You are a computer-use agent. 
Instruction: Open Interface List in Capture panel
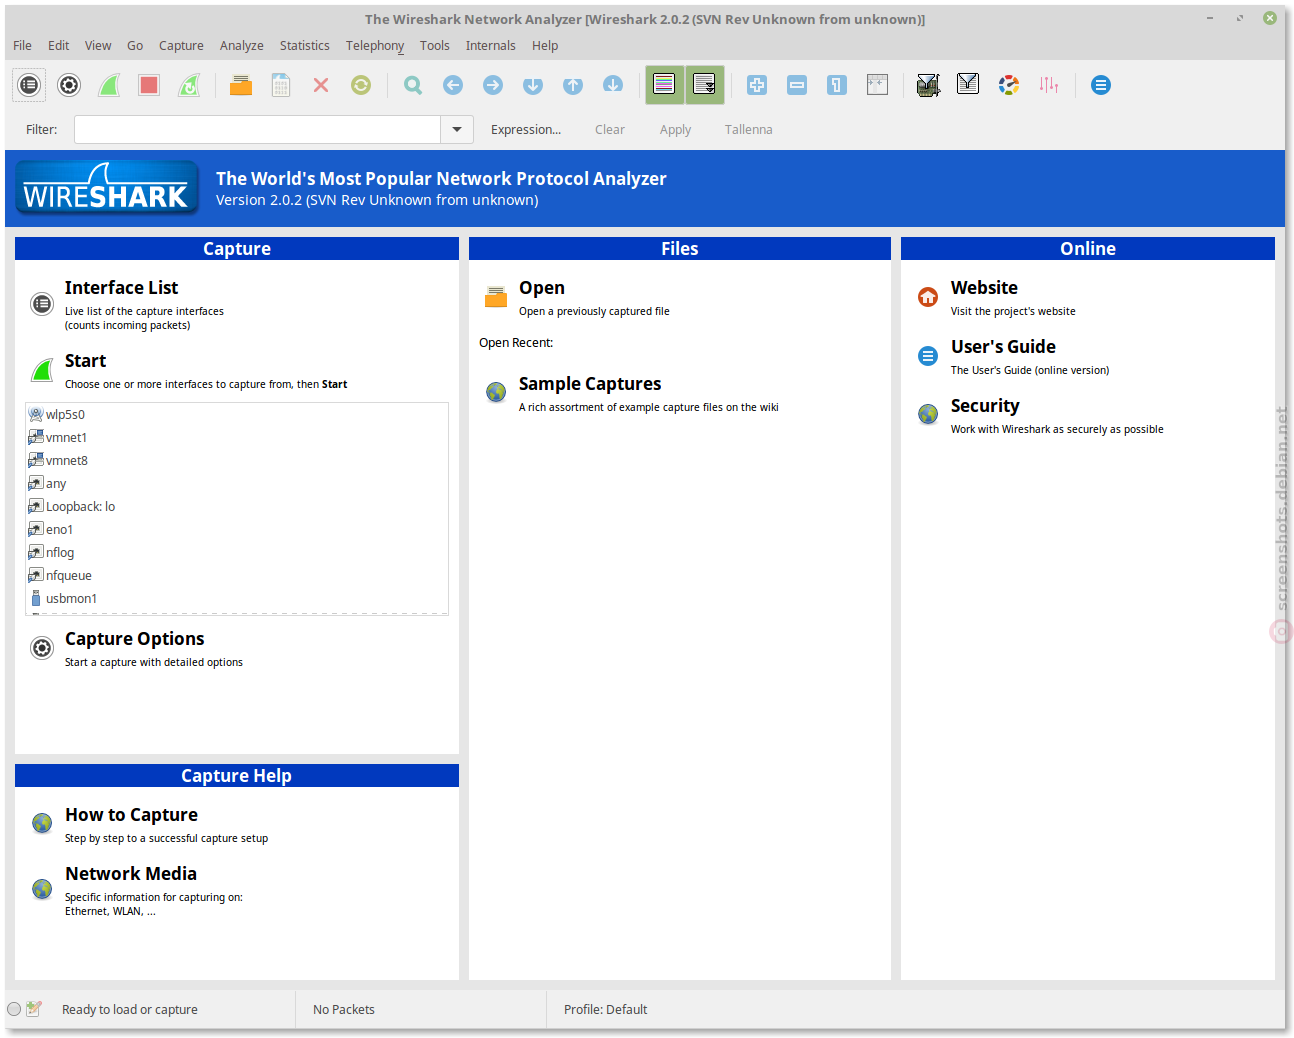[121, 288]
